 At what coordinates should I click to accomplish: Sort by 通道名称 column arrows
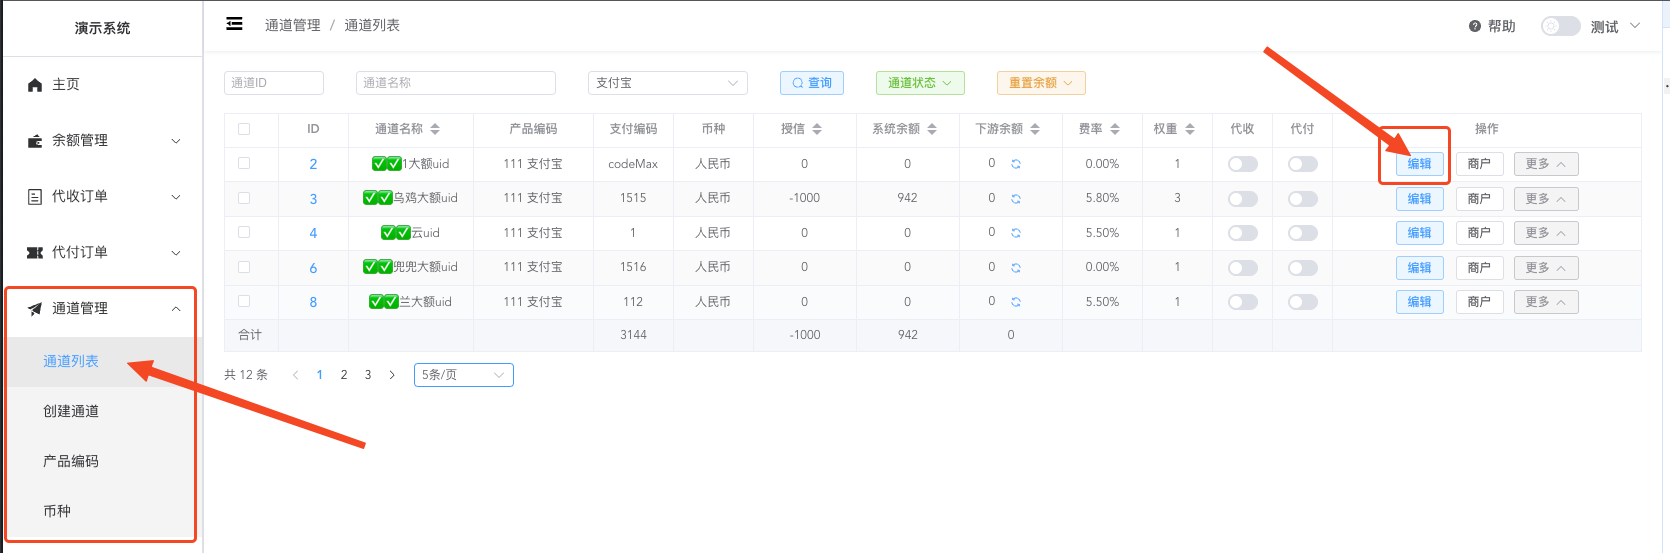pyautogui.click(x=435, y=129)
